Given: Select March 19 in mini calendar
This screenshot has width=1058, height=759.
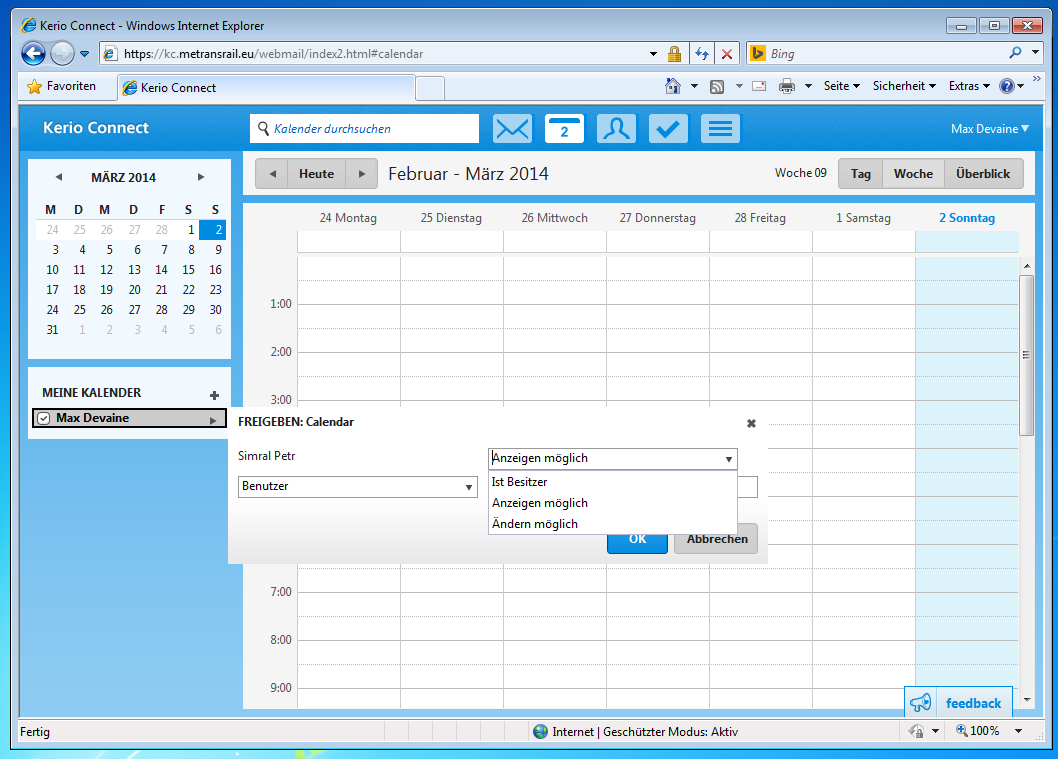Looking at the screenshot, I should [x=107, y=290].
